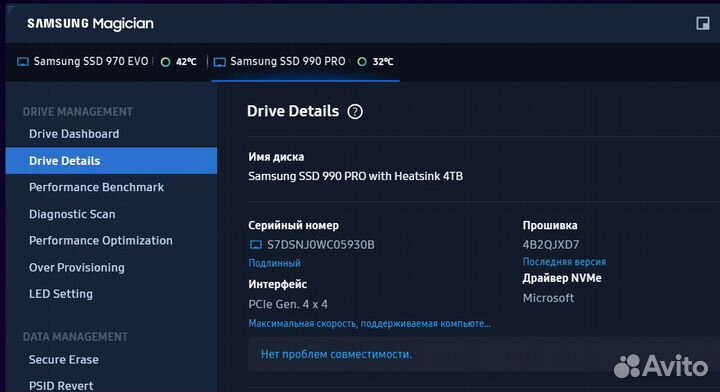Click the Серийный номер label
720x392 pixels.
[293, 225]
